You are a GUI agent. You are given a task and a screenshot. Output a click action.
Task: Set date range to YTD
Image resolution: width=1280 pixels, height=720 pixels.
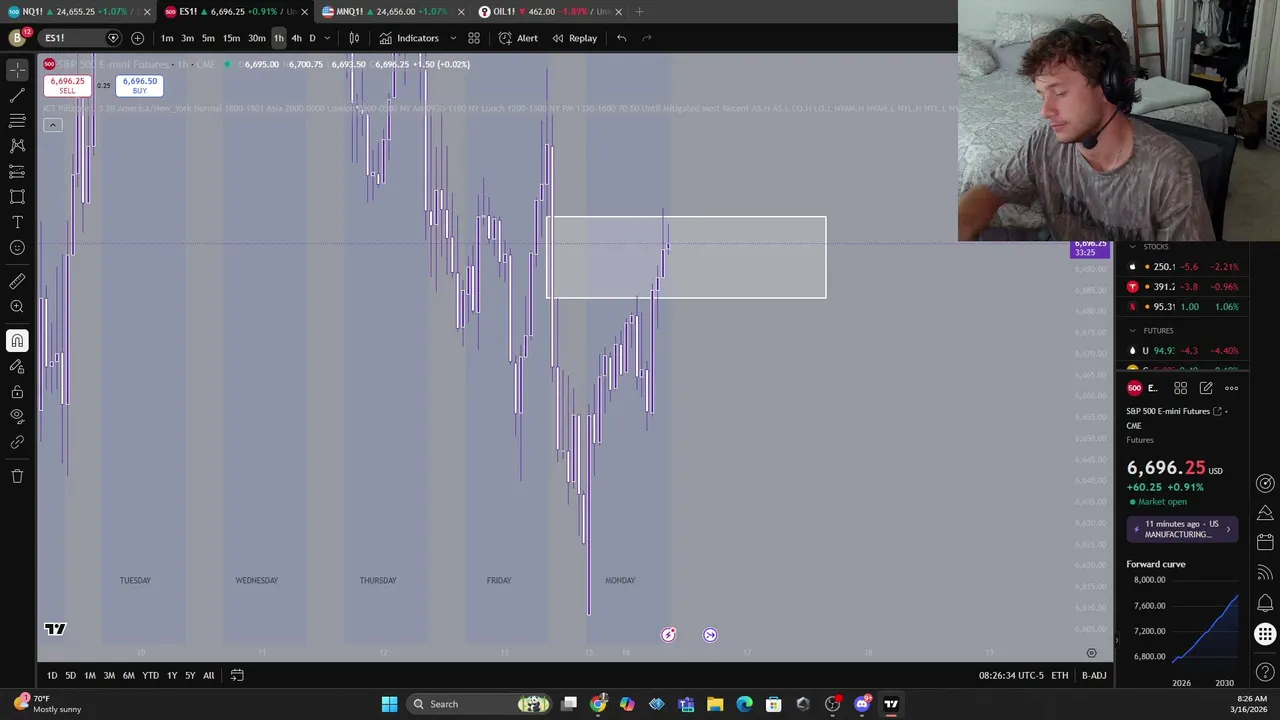coord(150,675)
